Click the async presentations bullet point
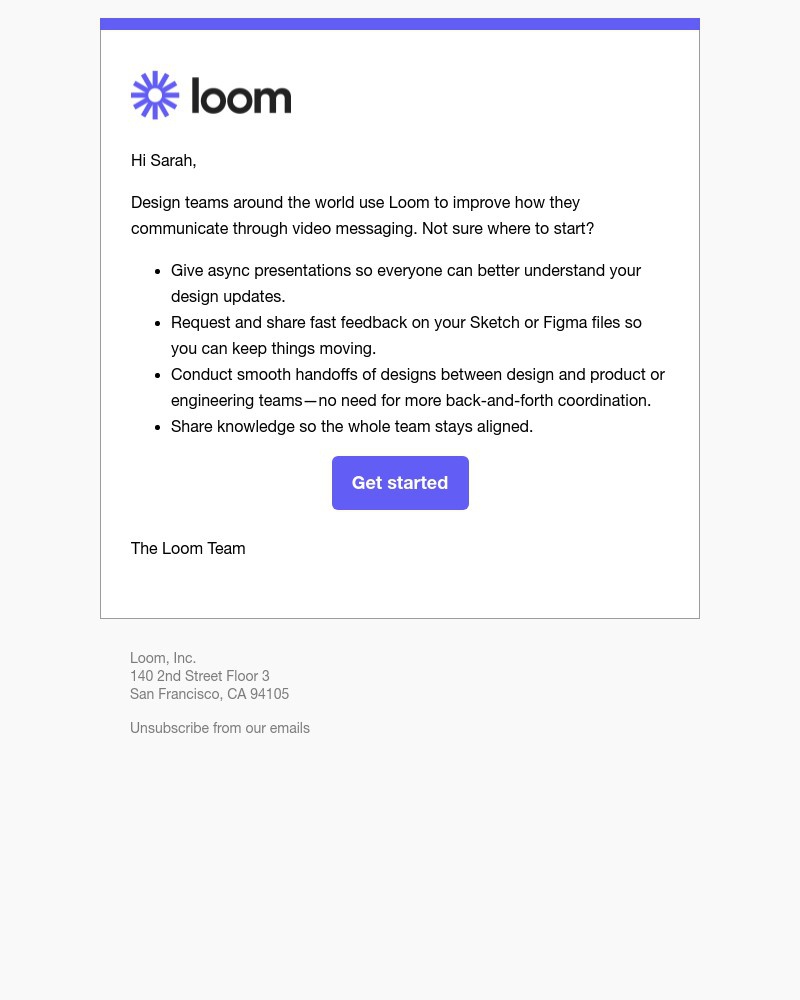Screen dimensions: 800x1000 (x=406, y=283)
